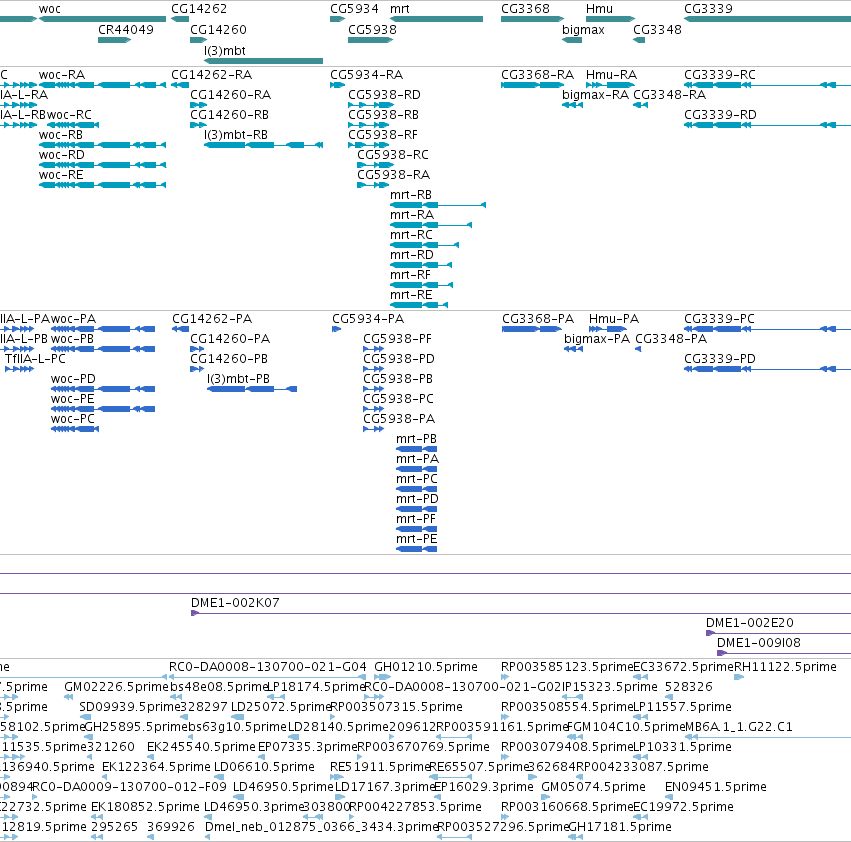
Task: Select protein woc-PA
Action: tap(73, 319)
